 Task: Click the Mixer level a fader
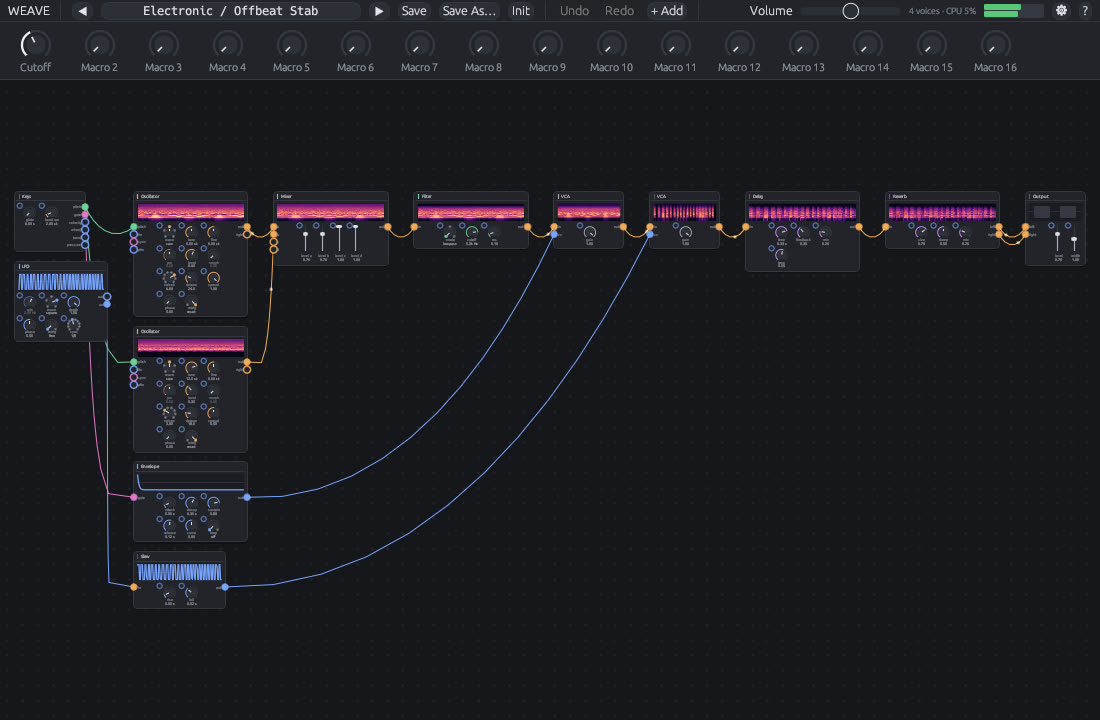pos(305,241)
